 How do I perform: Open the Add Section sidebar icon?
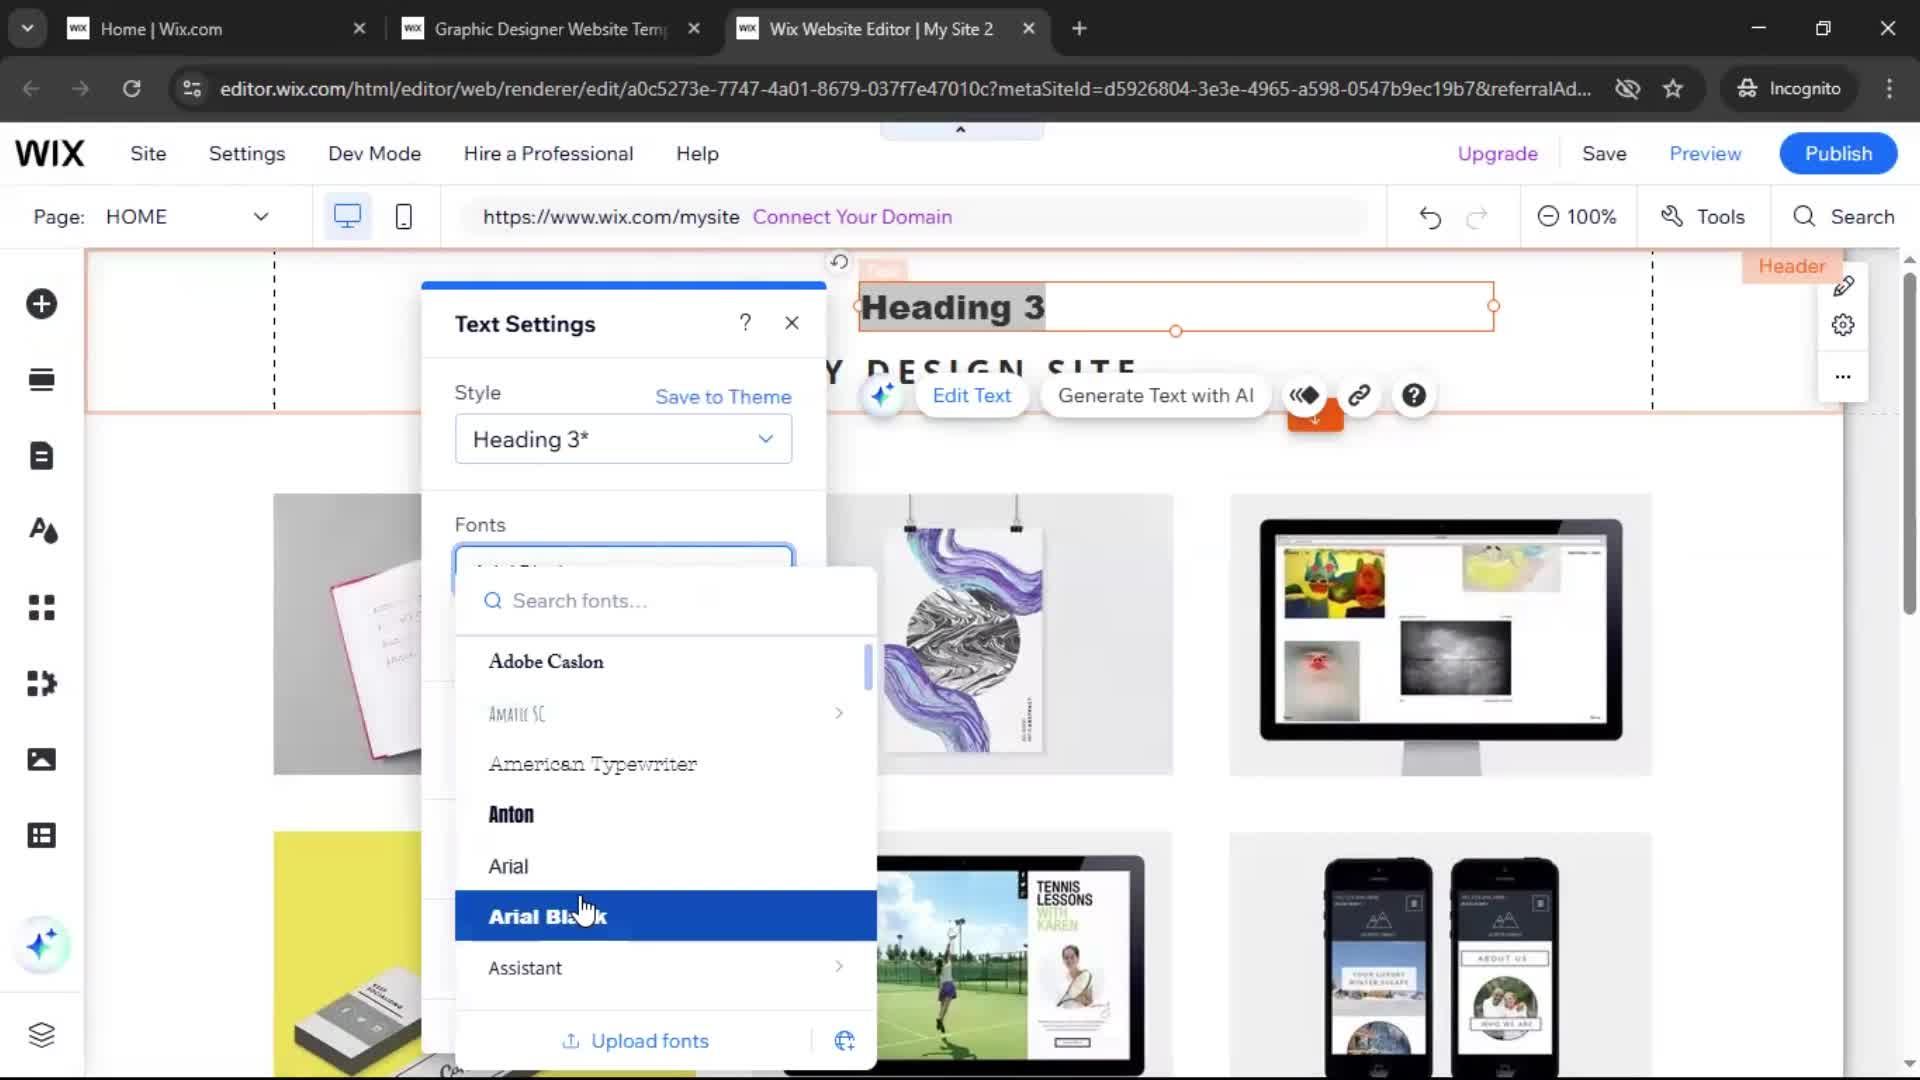(41, 380)
